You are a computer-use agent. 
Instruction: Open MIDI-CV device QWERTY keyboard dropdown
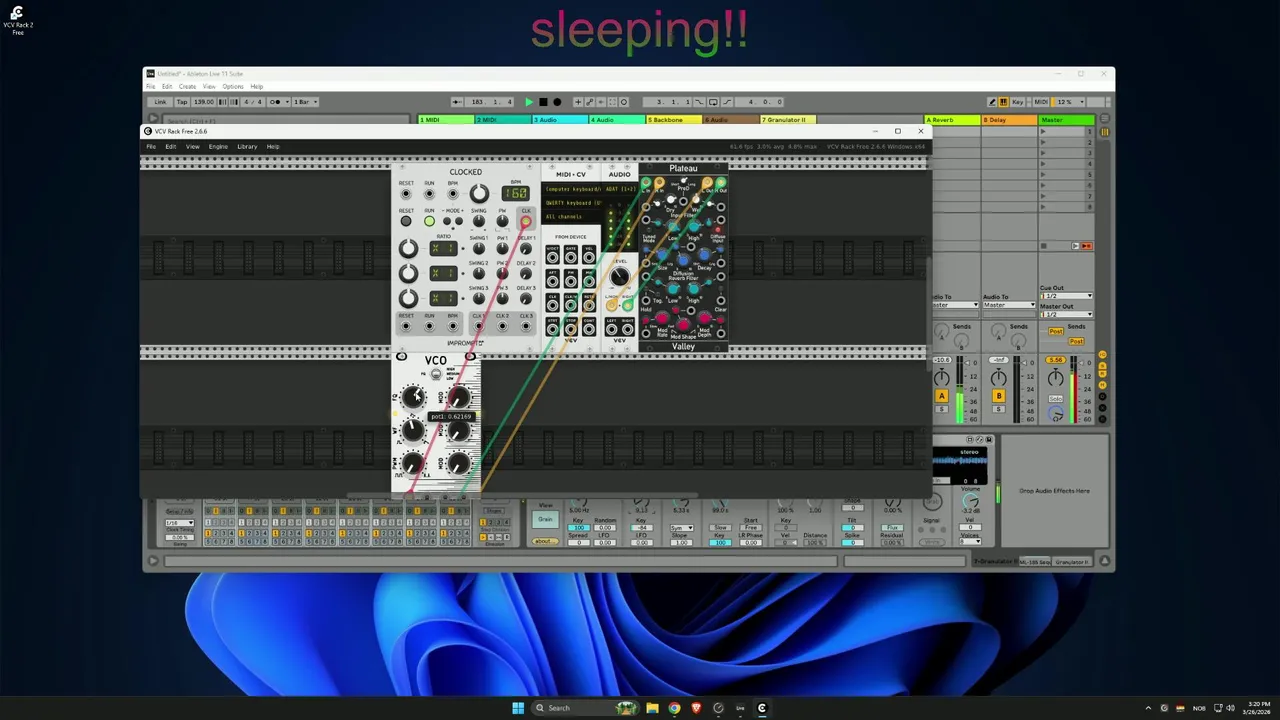click(572, 203)
